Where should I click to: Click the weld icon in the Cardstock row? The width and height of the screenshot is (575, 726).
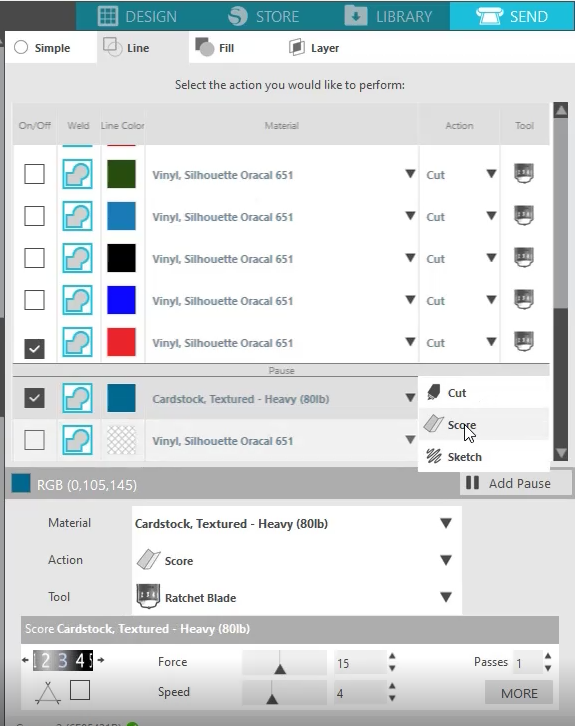point(77,398)
